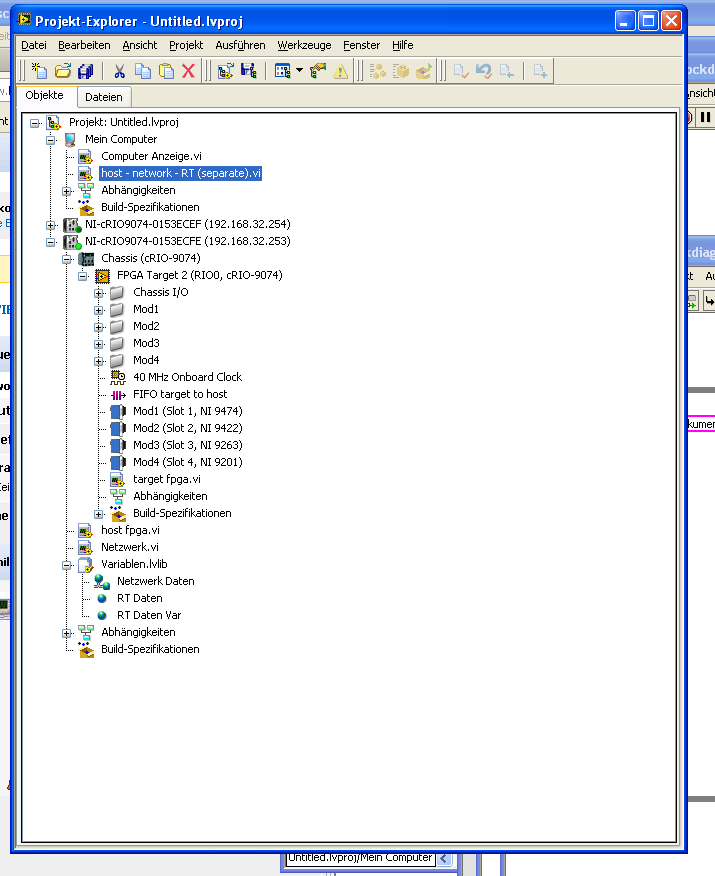Click the warning triangle toolbar icon

341,70
